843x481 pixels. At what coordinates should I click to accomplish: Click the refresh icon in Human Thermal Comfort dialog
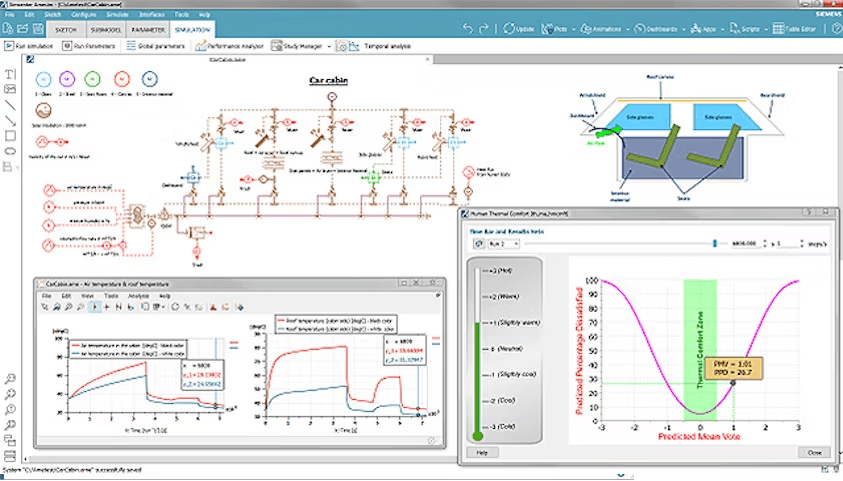(x=478, y=243)
